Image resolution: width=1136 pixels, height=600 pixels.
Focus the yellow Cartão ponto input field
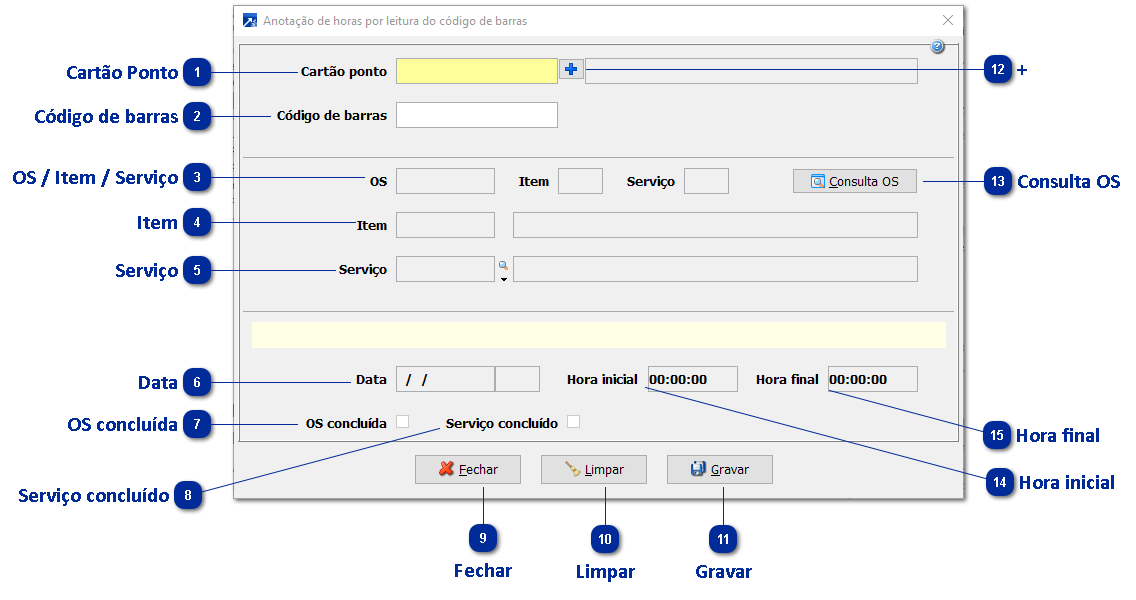pos(476,70)
